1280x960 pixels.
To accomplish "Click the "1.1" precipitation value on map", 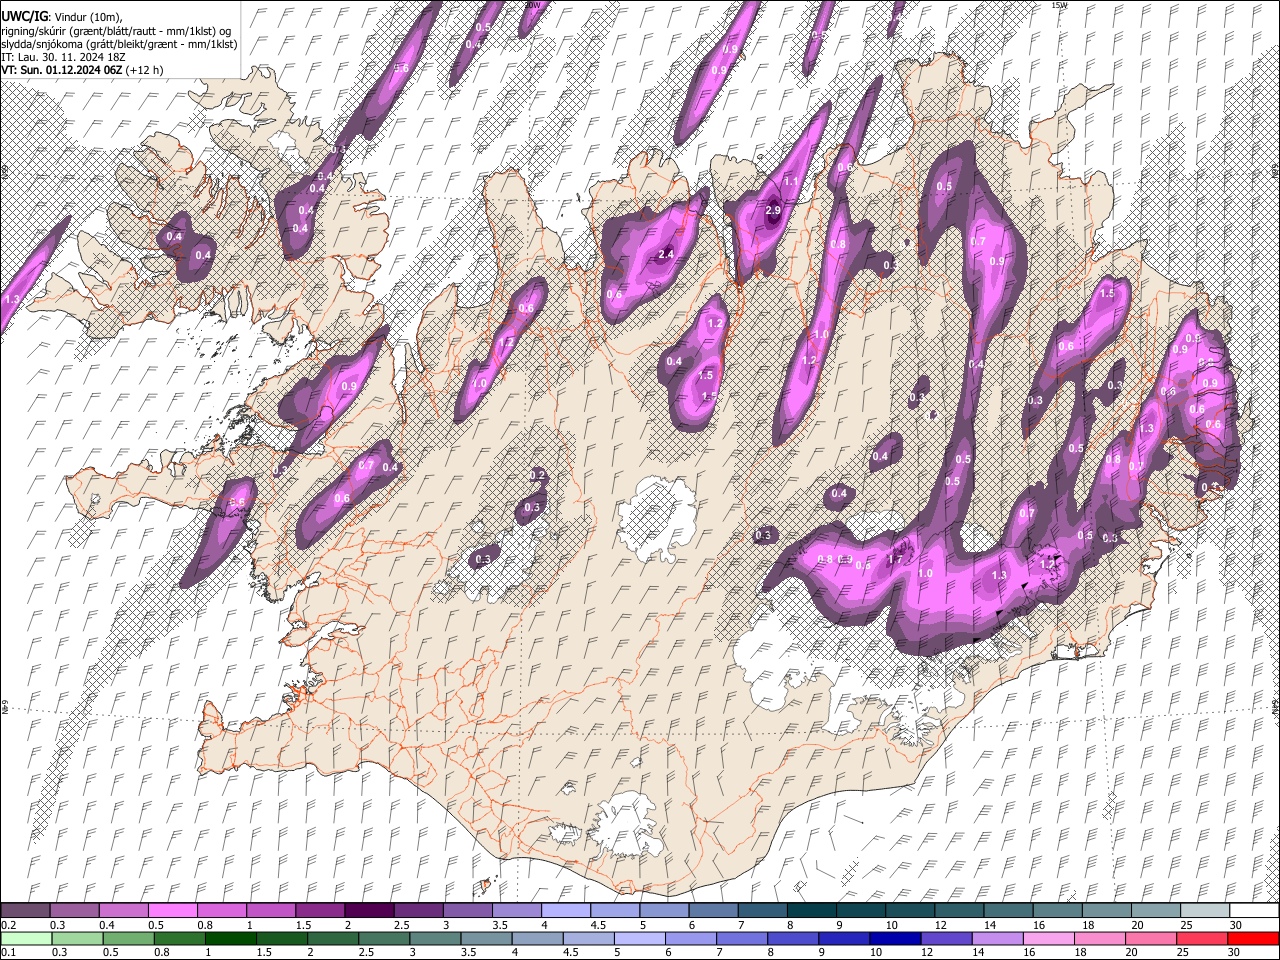I will [x=791, y=182].
